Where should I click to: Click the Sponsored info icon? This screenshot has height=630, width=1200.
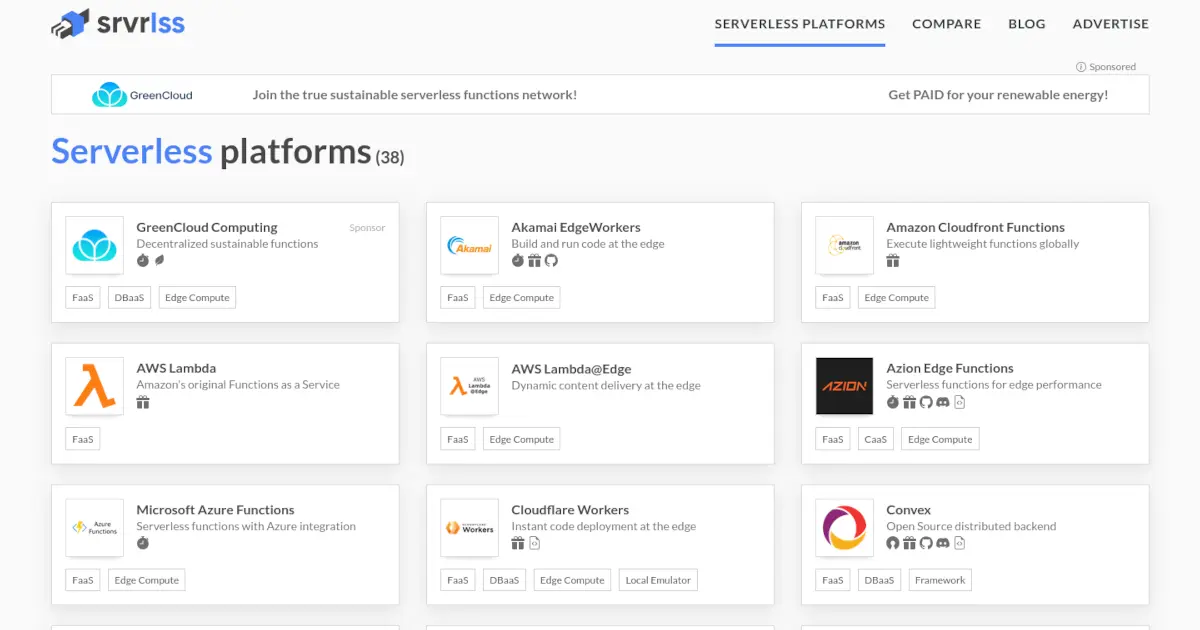(1081, 67)
